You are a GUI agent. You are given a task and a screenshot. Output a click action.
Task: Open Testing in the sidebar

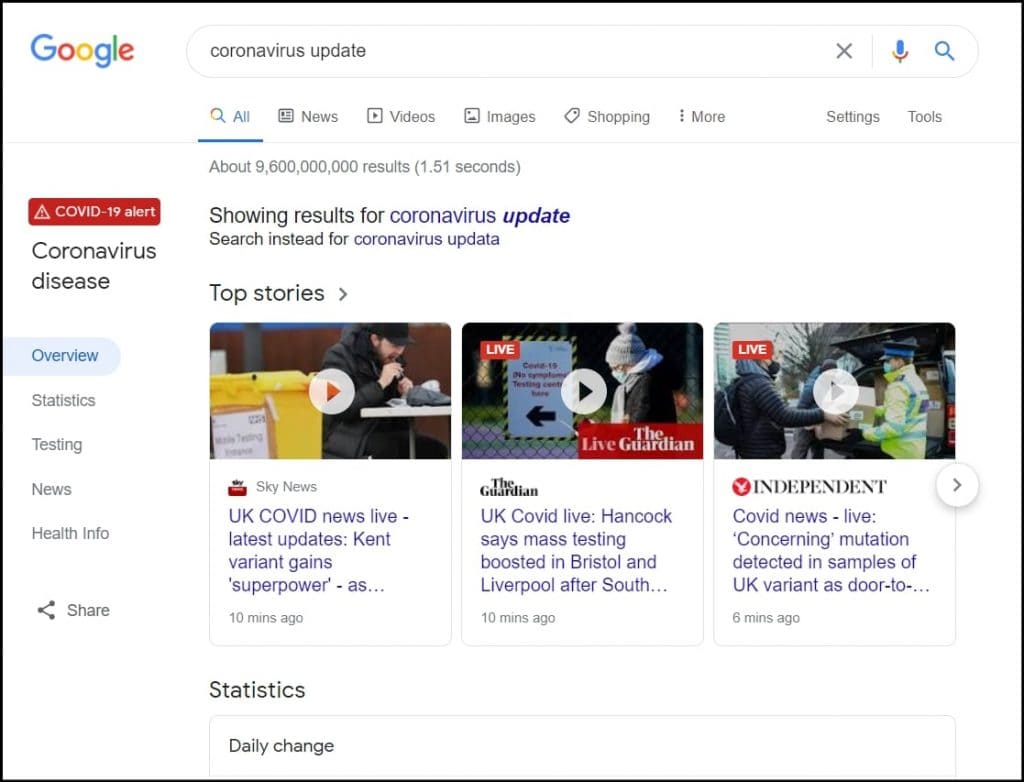[x=57, y=445]
